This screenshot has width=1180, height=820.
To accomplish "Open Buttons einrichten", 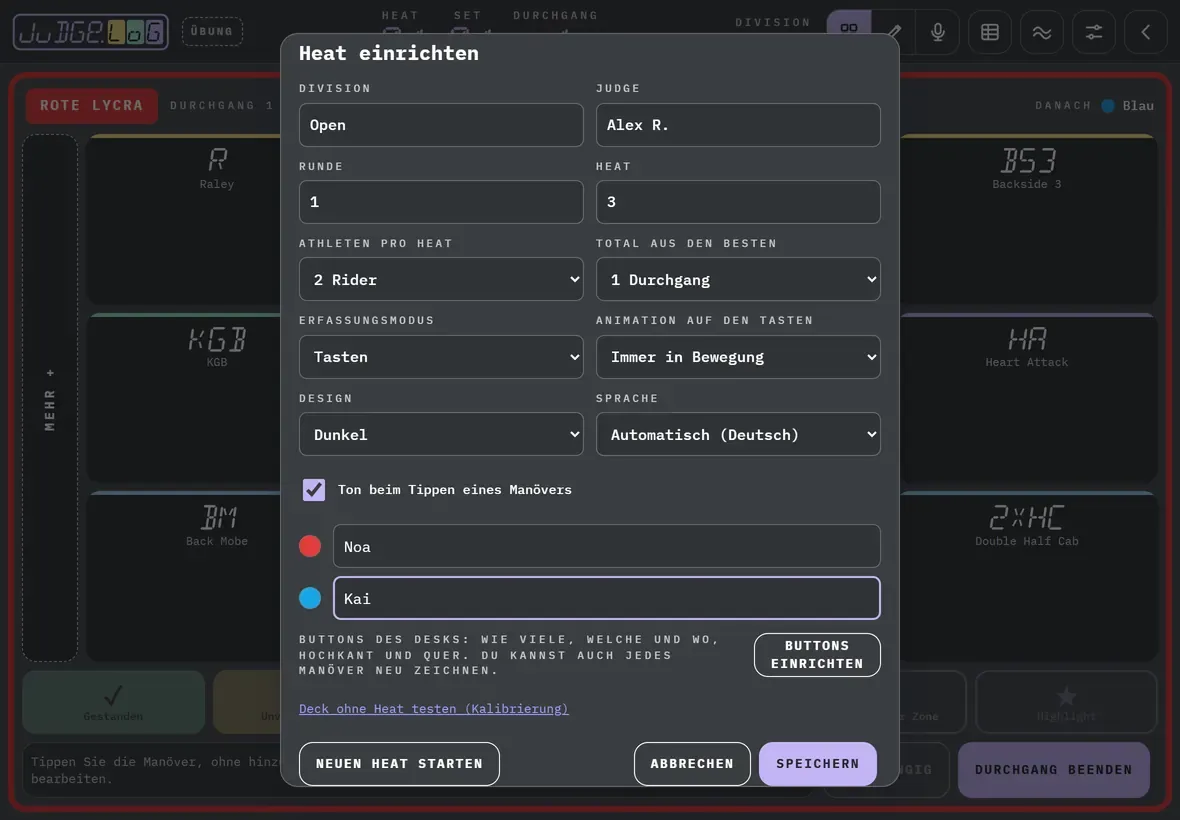I will pyautogui.click(x=817, y=654).
